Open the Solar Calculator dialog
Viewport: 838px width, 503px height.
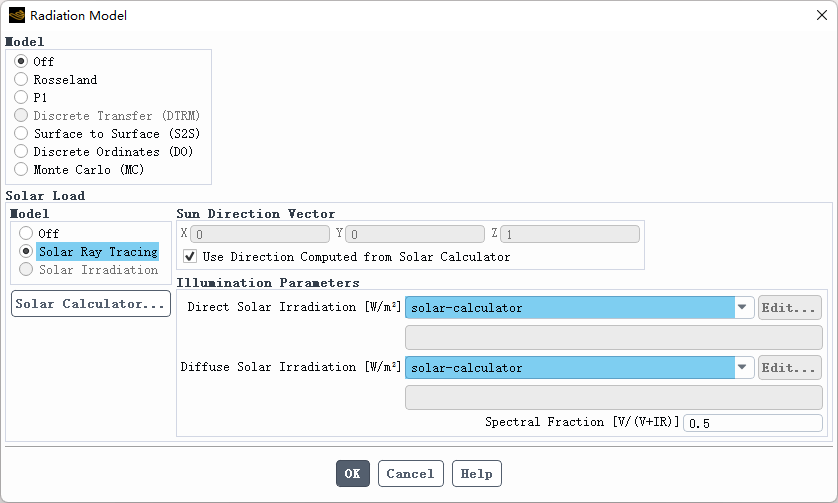click(x=91, y=304)
